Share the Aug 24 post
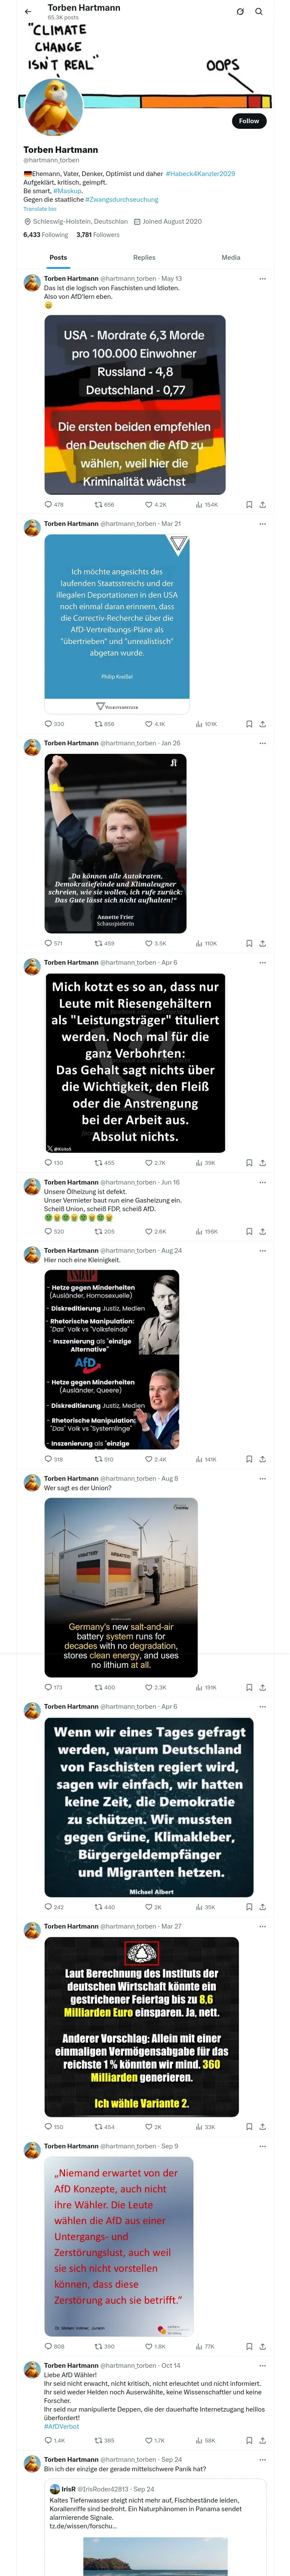This screenshot has height=2576, width=290. (x=262, y=1459)
